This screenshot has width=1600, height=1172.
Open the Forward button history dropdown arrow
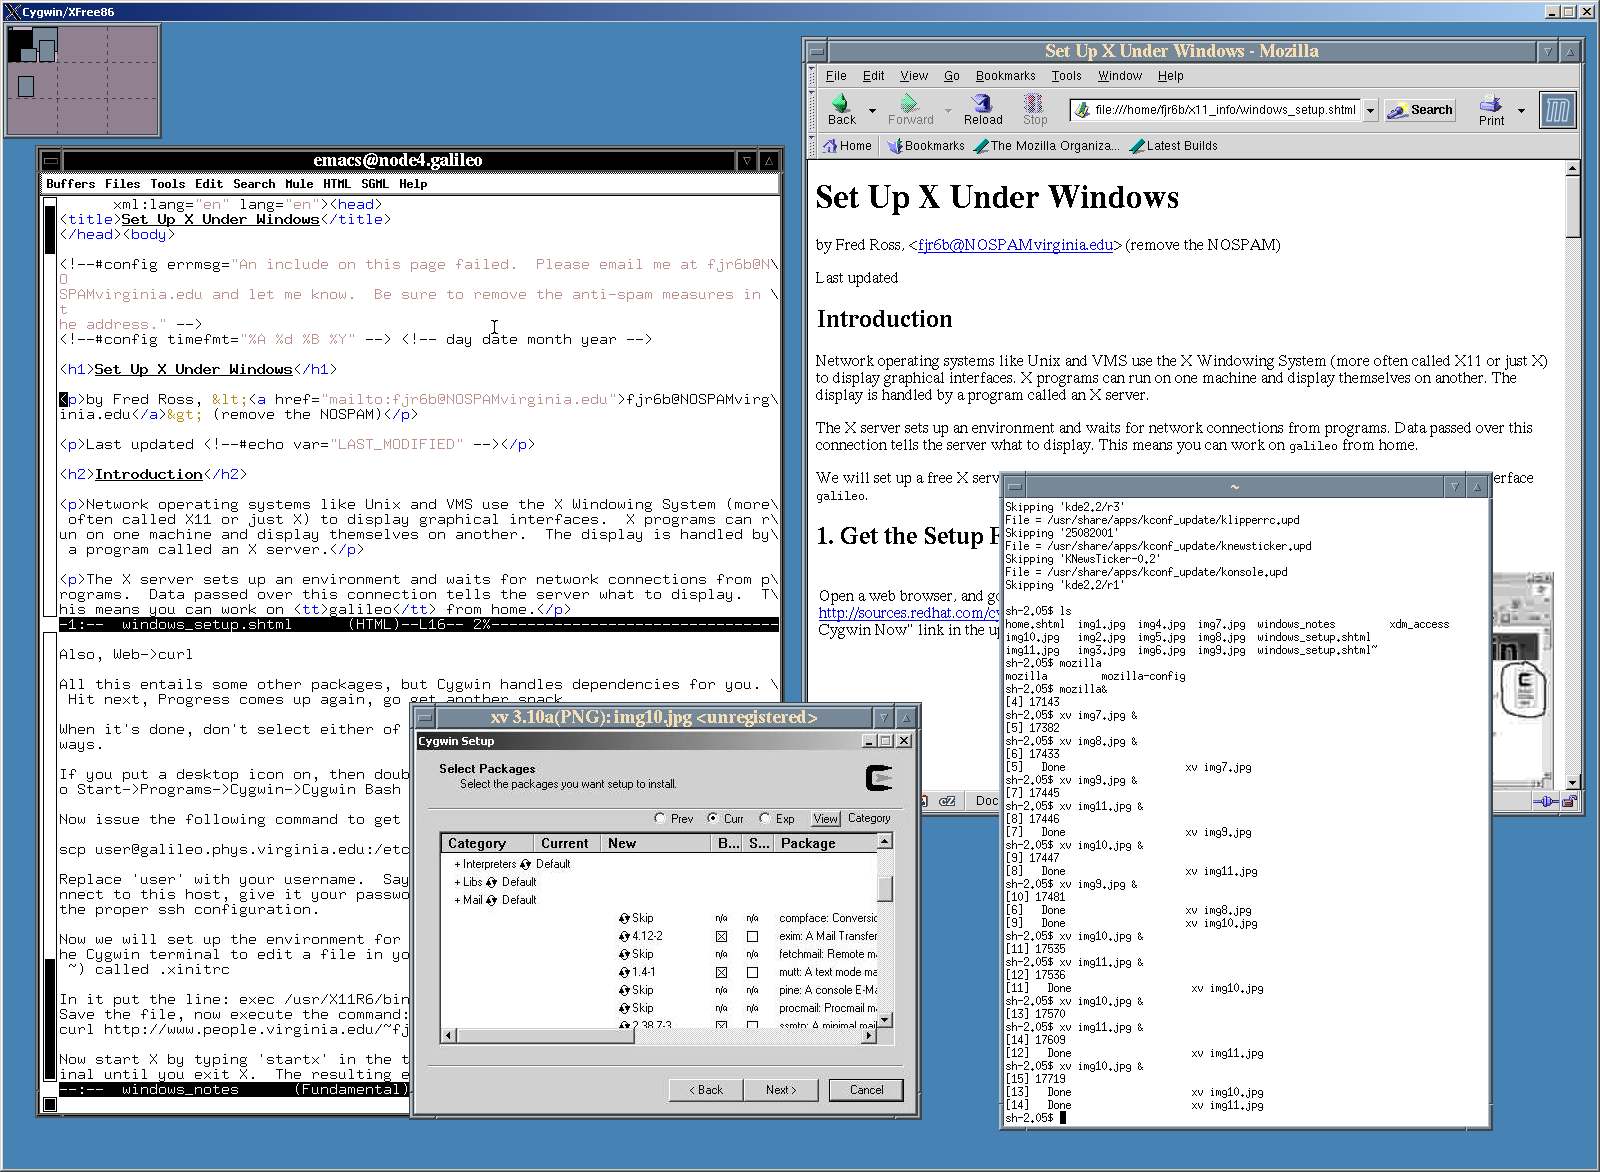pyautogui.click(x=948, y=110)
